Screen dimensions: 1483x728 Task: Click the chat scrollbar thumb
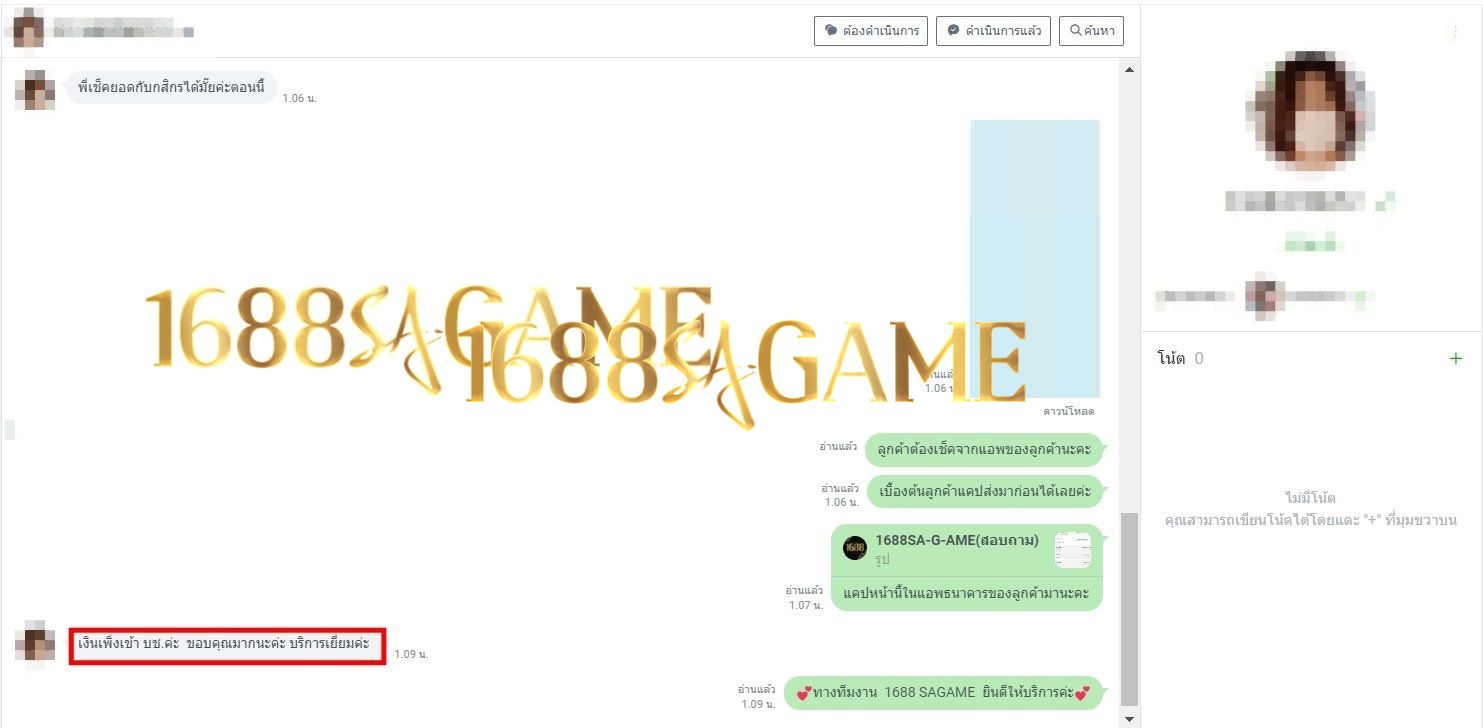[1130, 608]
